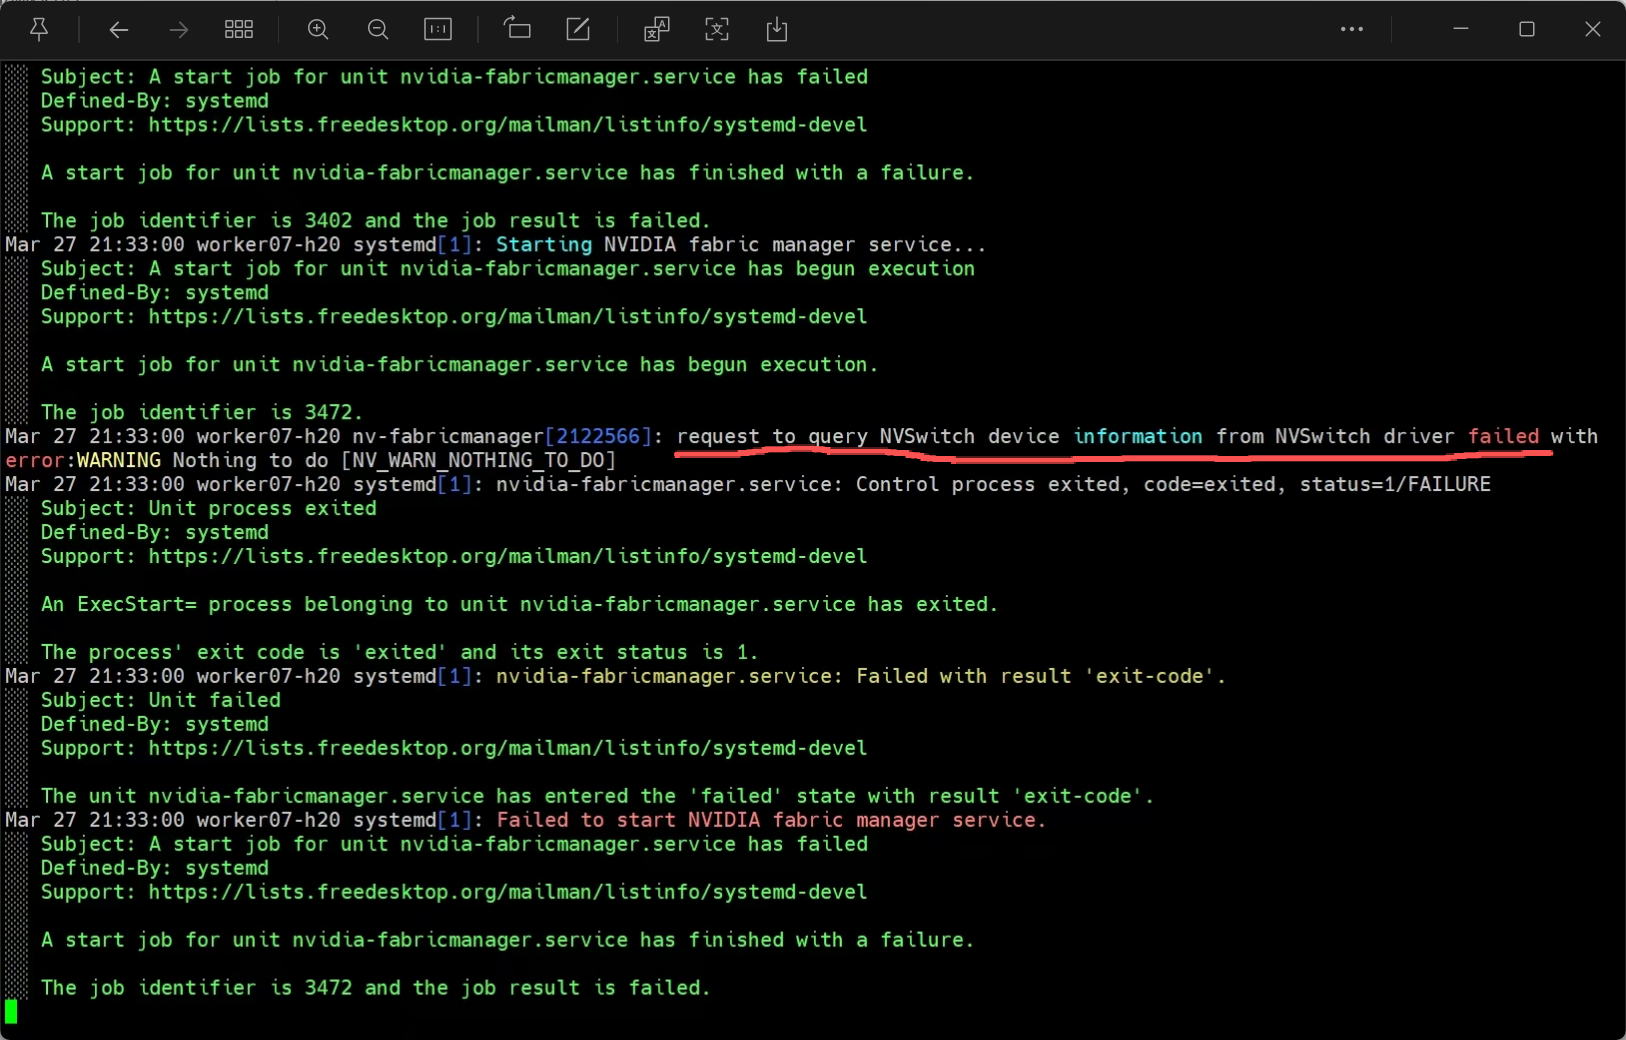Zoom out of the screenshot
This screenshot has width=1626, height=1040.
click(378, 30)
